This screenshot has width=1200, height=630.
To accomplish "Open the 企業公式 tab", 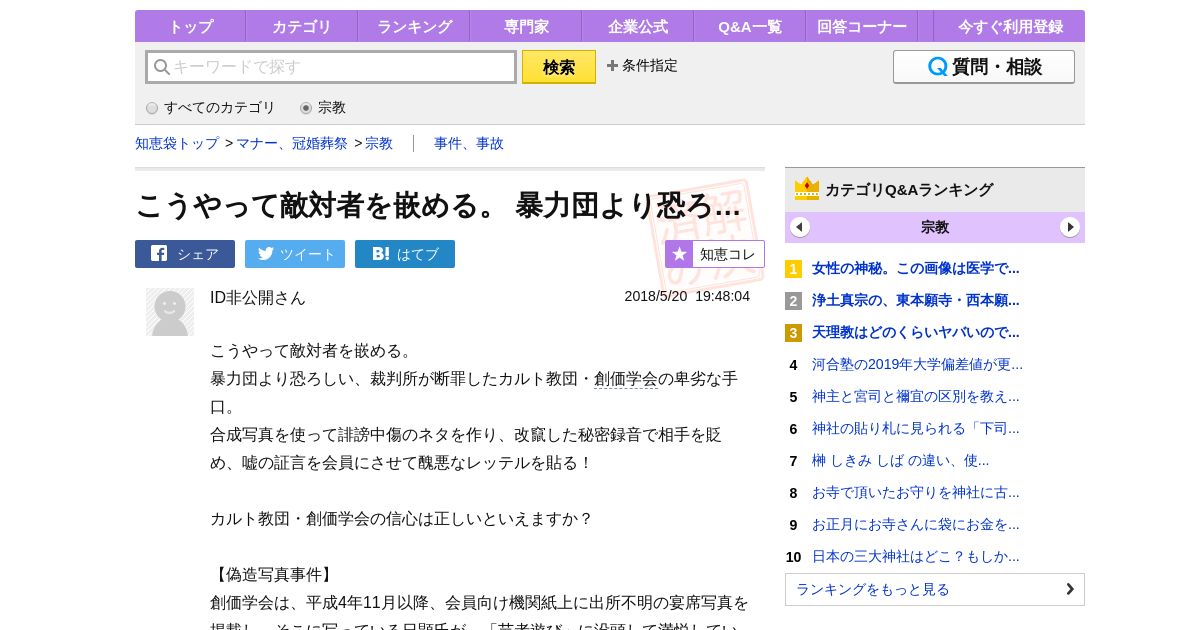I will point(638,27).
